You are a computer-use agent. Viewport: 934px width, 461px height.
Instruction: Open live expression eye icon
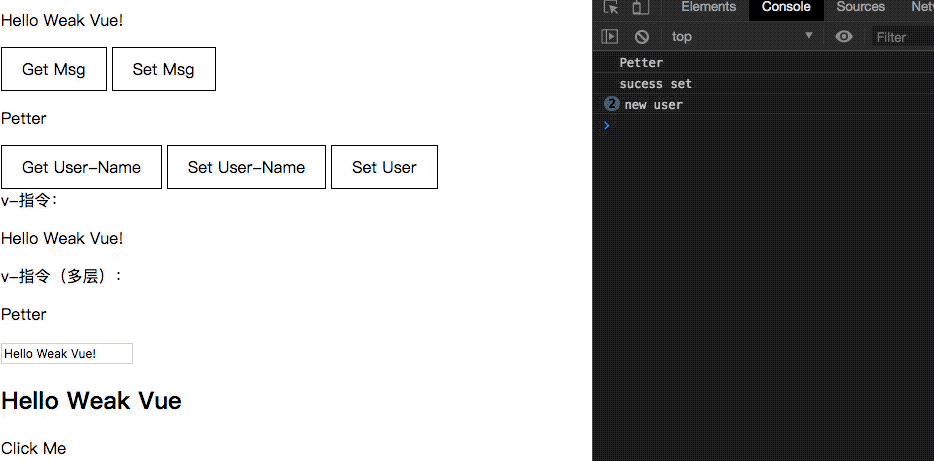coord(843,36)
